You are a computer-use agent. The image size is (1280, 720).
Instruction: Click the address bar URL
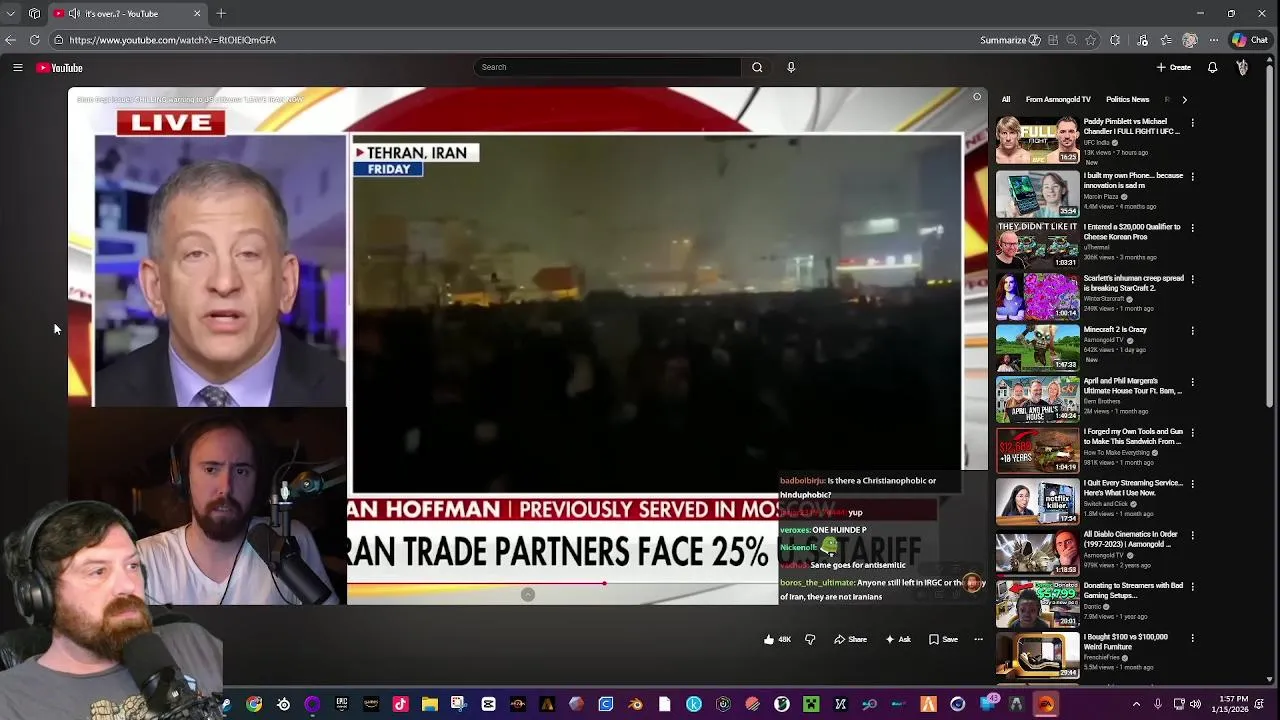(172, 40)
